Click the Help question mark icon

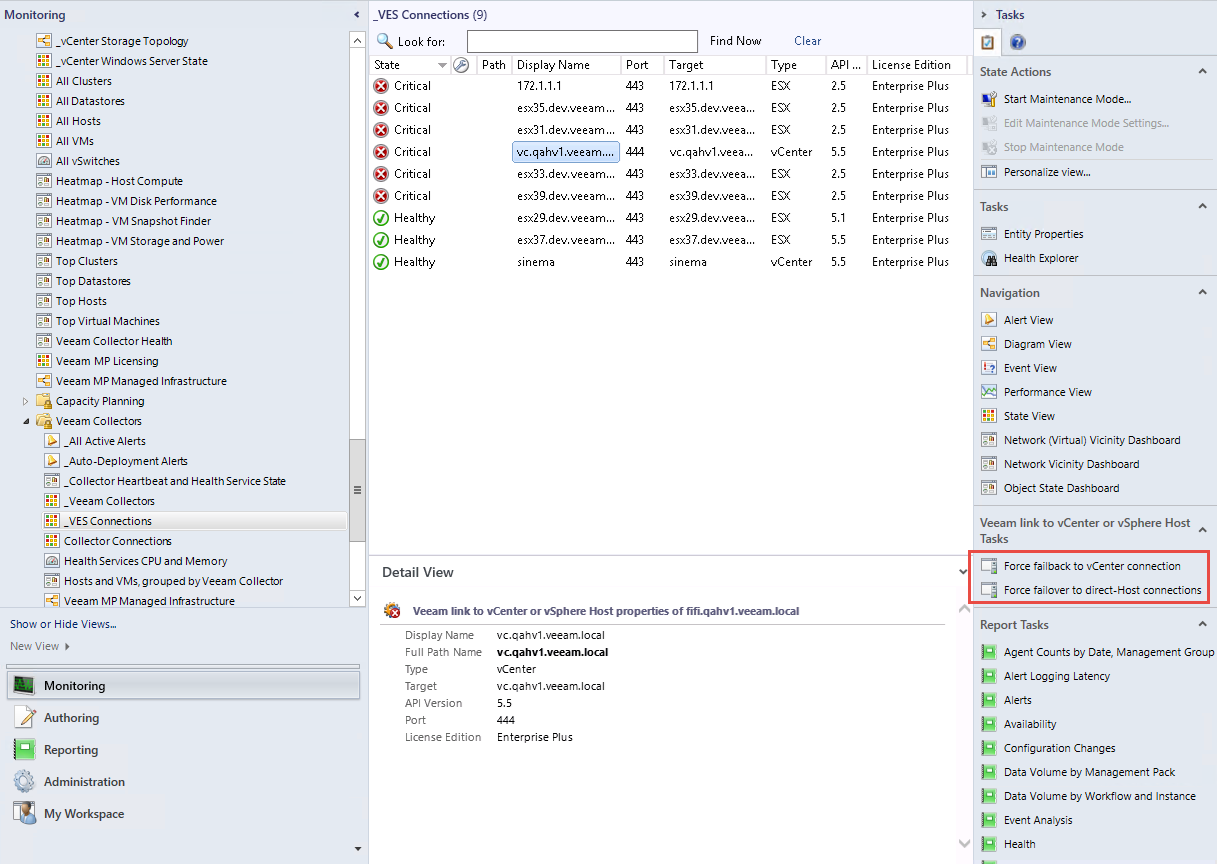pyautogui.click(x=1017, y=42)
